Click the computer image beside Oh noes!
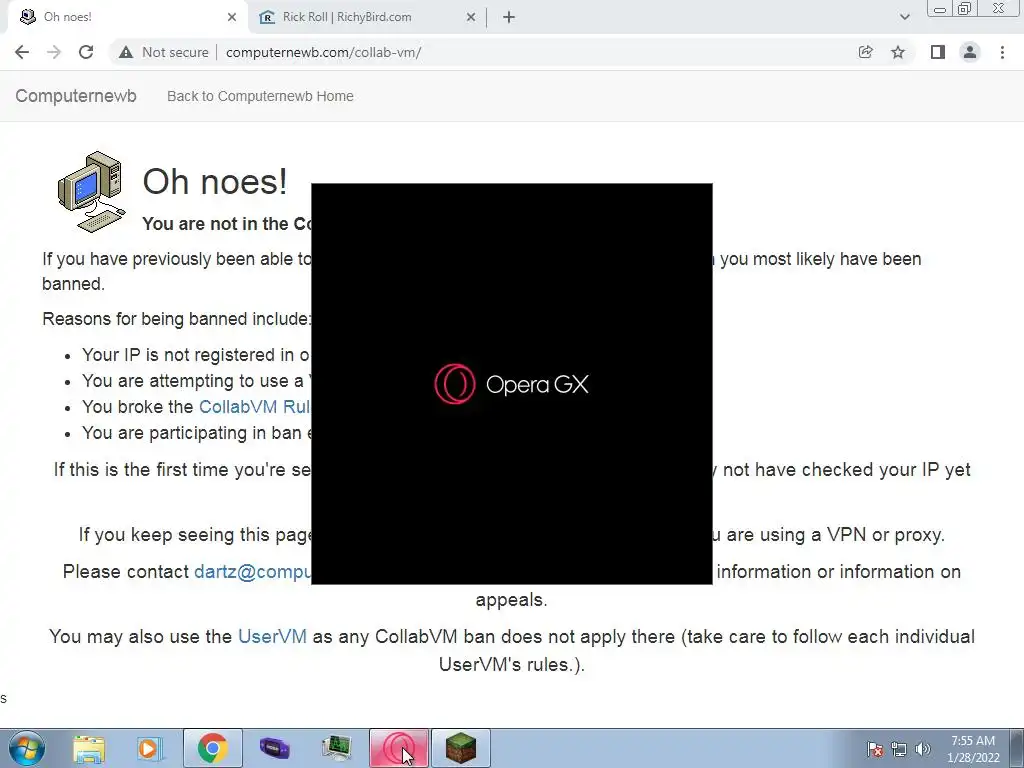The image size is (1024, 768). pyautogui.click(x=91, y=191)
